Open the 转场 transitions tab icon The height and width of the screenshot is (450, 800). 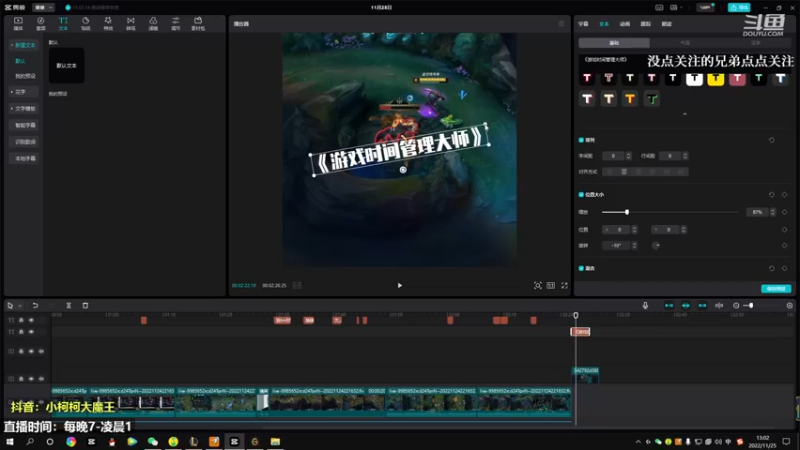pos(131,23)
